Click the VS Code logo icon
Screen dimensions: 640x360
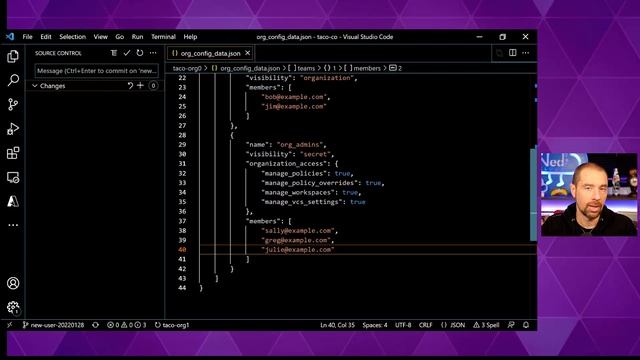click(10, 37)
